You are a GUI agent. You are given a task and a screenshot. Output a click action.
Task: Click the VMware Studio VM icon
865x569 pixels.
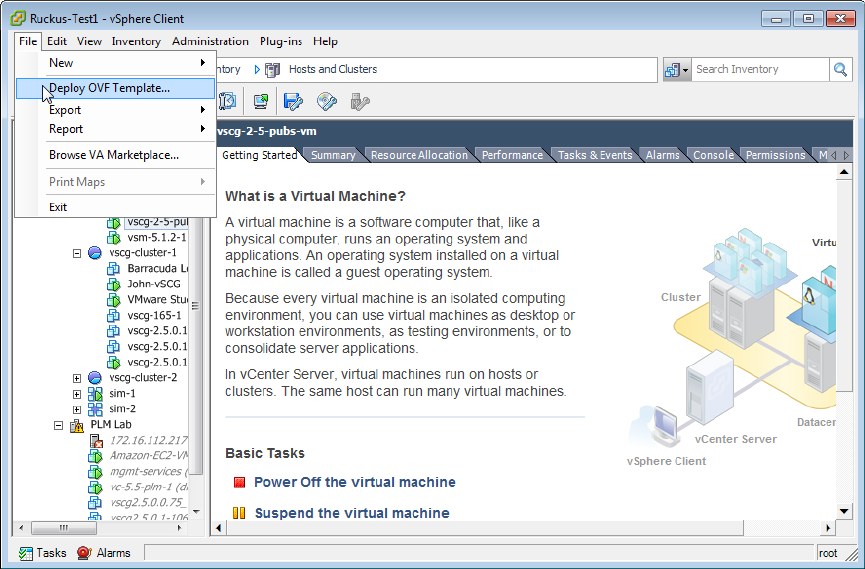point(113,300)
